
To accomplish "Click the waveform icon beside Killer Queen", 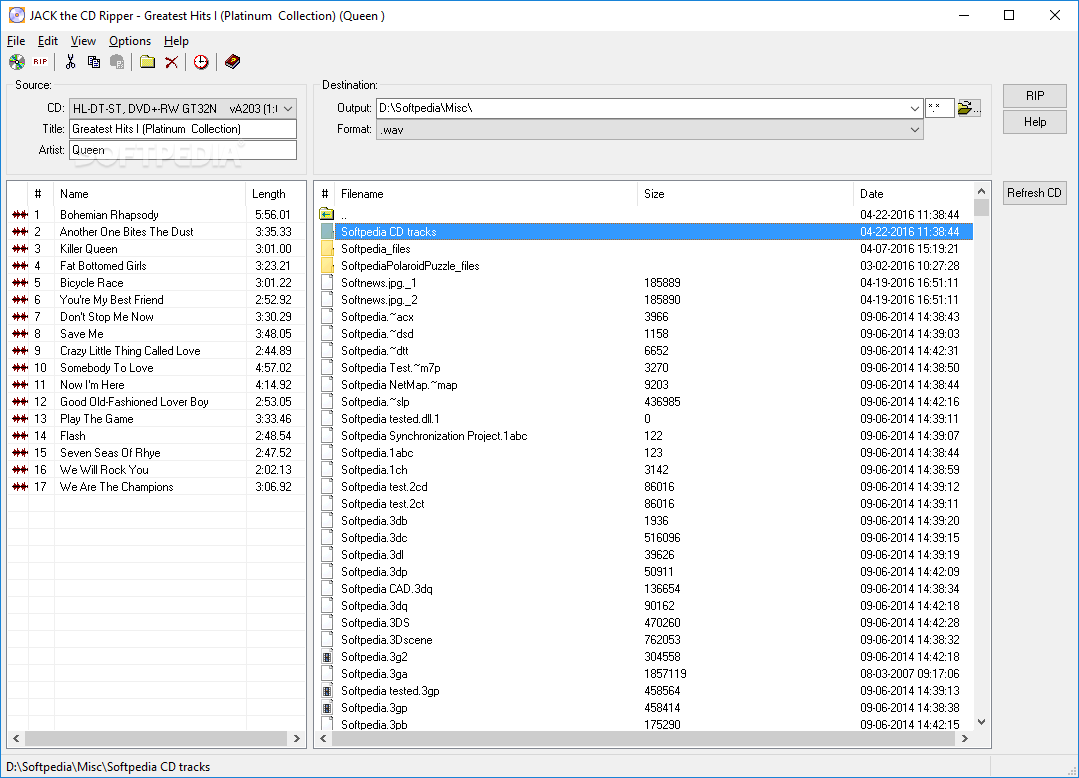I will coord(20,248).
